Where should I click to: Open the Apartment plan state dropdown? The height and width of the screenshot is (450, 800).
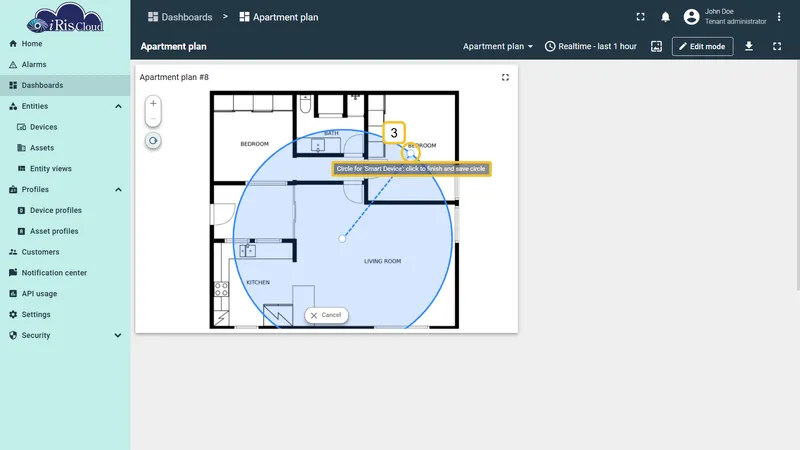click(x=498, y=46)
